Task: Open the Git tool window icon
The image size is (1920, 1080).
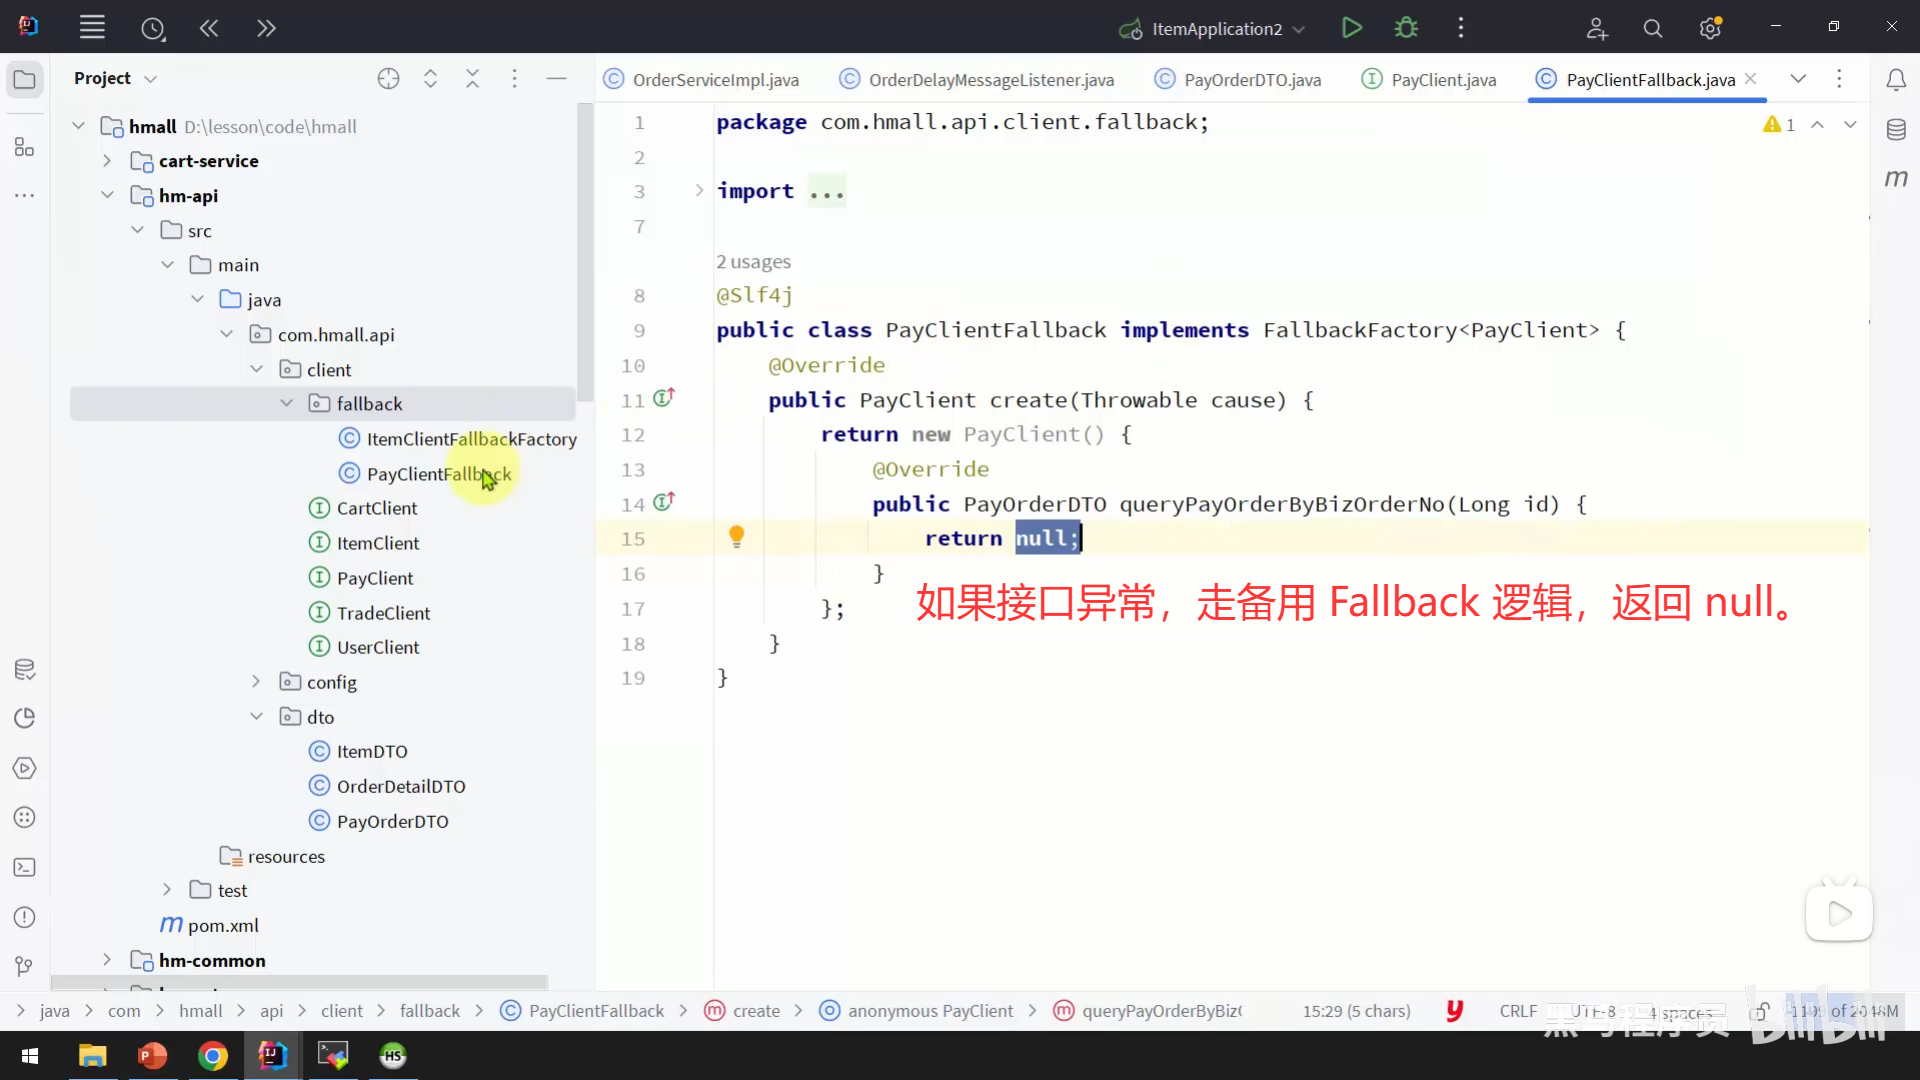Action: click(x=25, y=966)
